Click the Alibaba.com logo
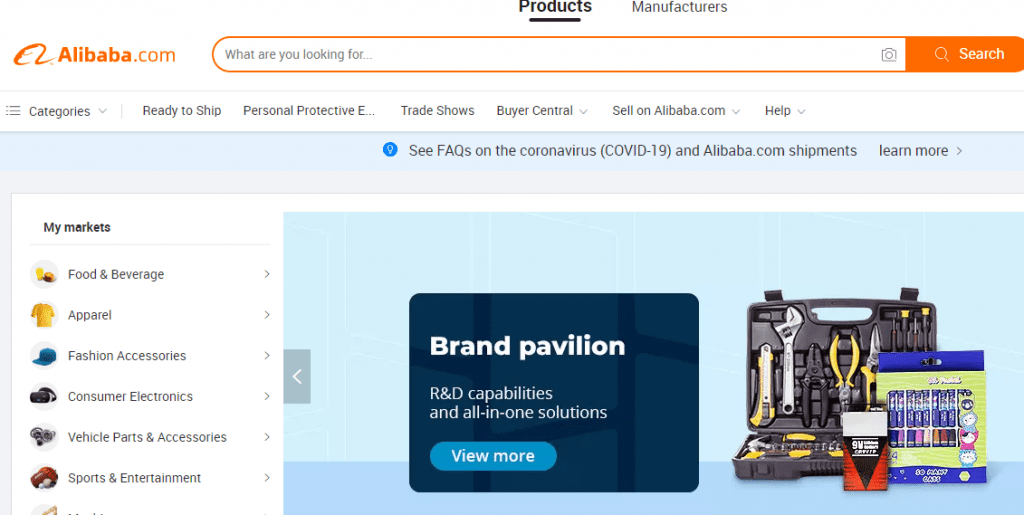Screen dimensions: 1024x515 (95, 55)
